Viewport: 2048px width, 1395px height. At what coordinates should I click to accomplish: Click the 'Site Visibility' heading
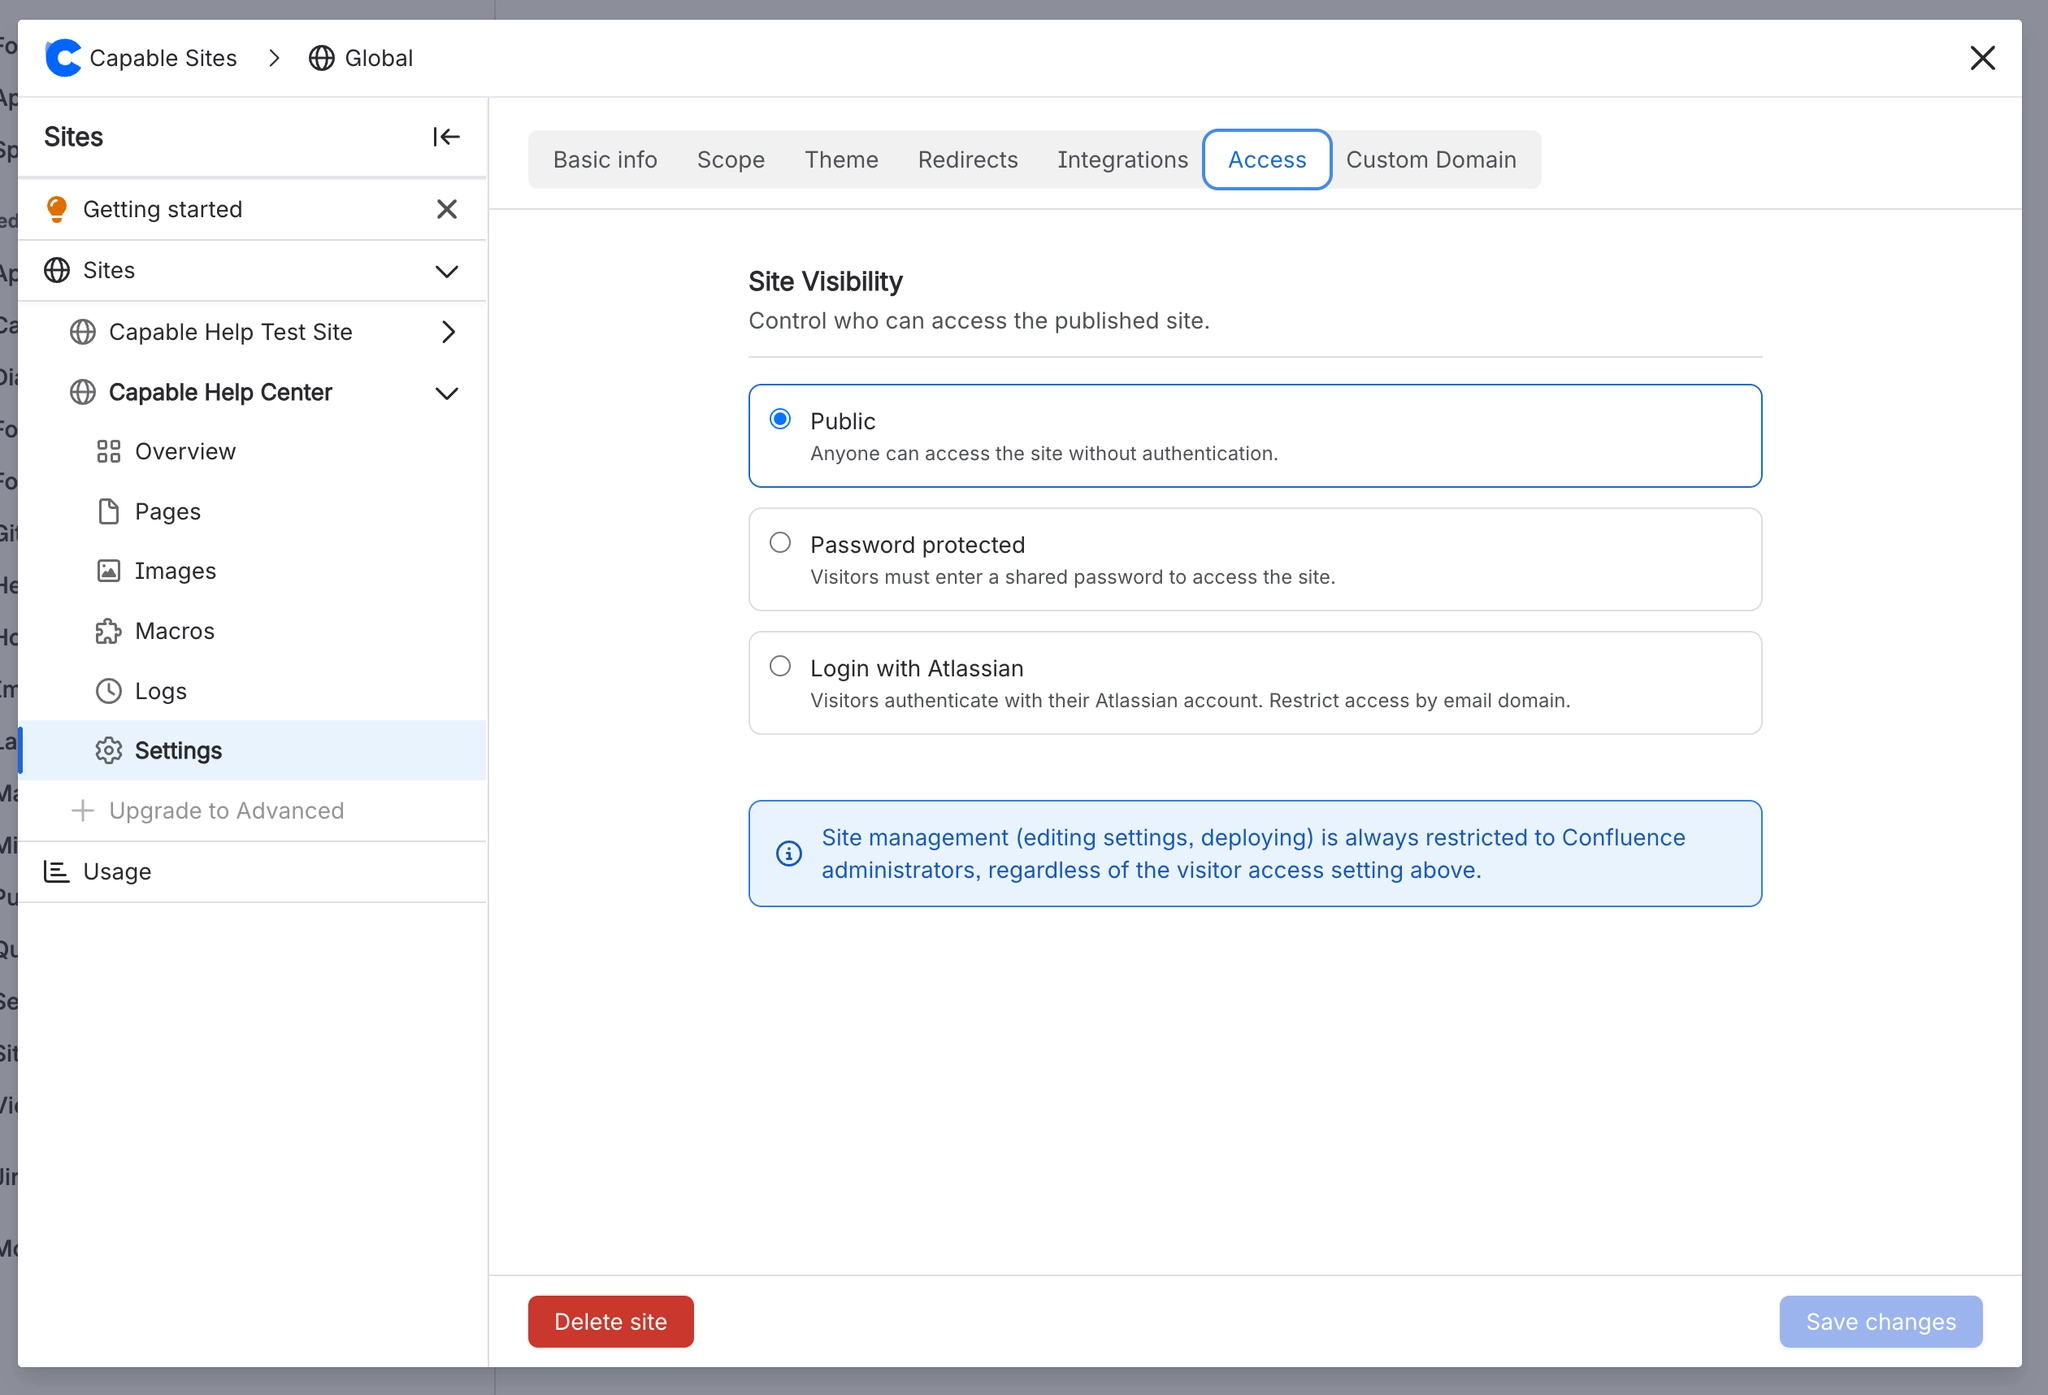coord(825,281)
